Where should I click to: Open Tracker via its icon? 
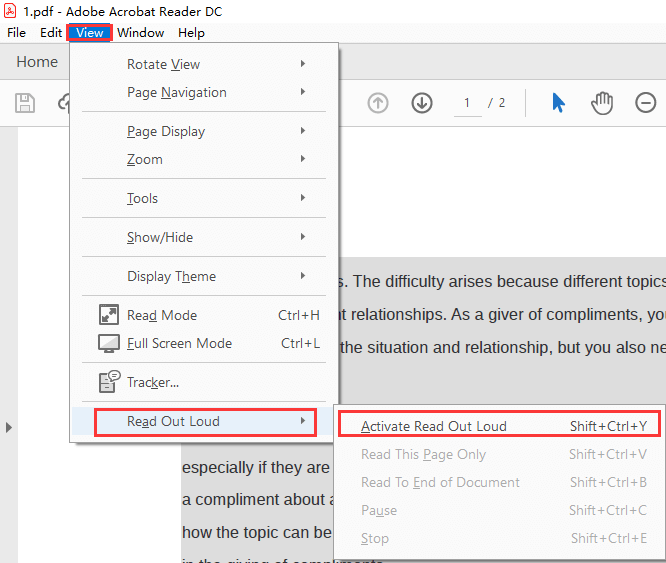point(109,382)
